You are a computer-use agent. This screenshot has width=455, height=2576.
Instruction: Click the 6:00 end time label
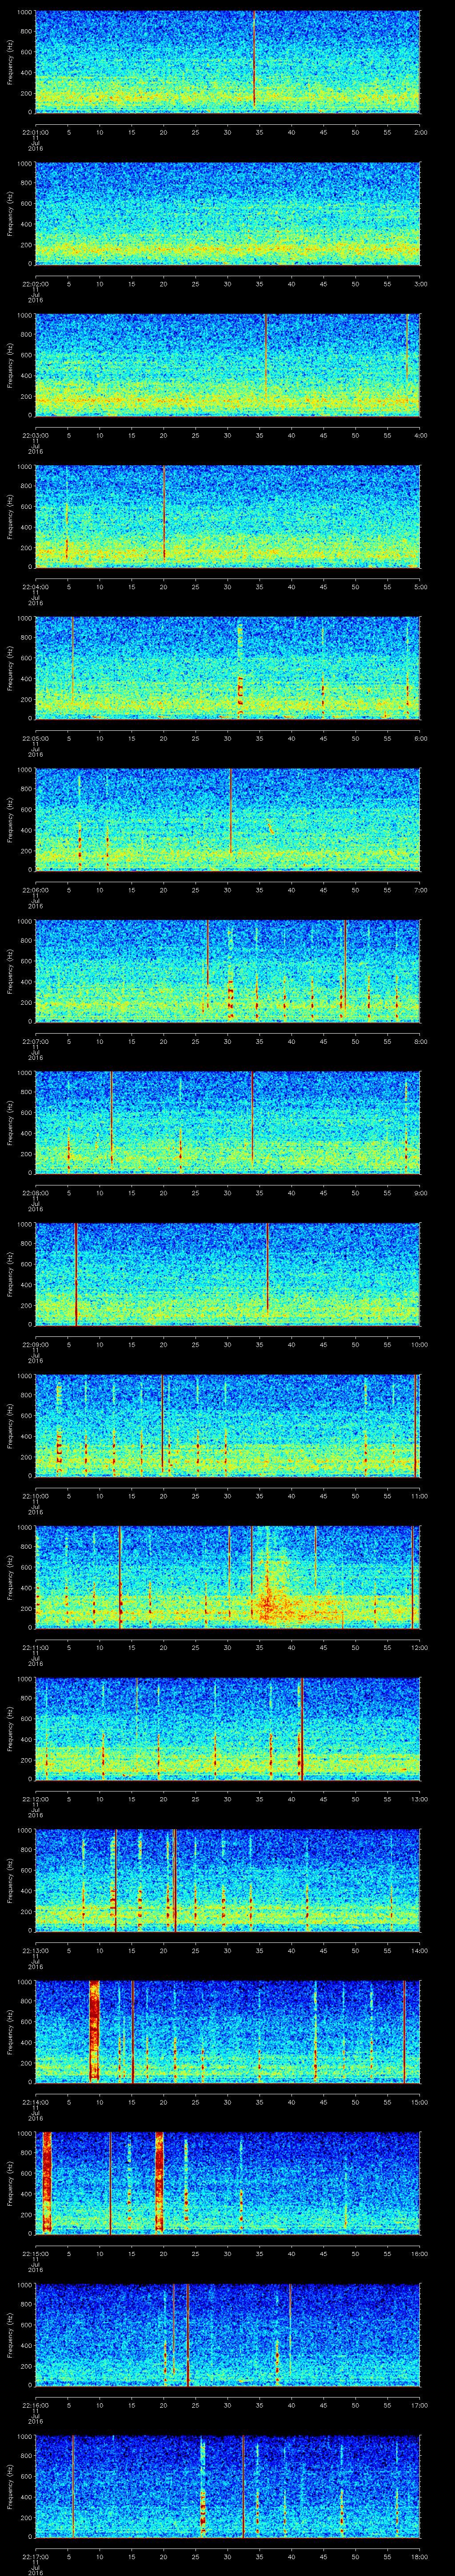coord(420,738)
